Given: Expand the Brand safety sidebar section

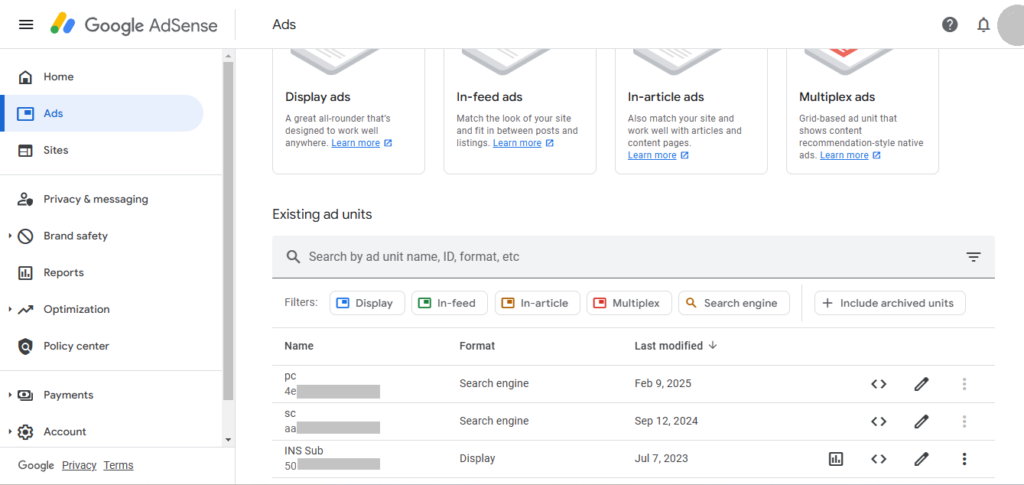Looking at the screenshot, I should point(10,236).
